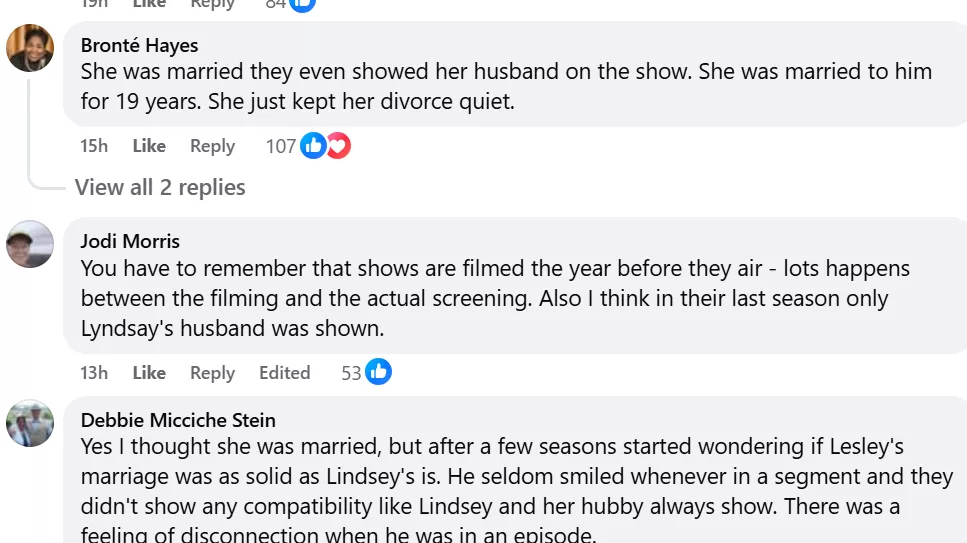Reply to Bronté Hayes' comment
Image resolution: width=967 pixels, height=543 pixels.
pyautogui.click(x=212, y=146)
